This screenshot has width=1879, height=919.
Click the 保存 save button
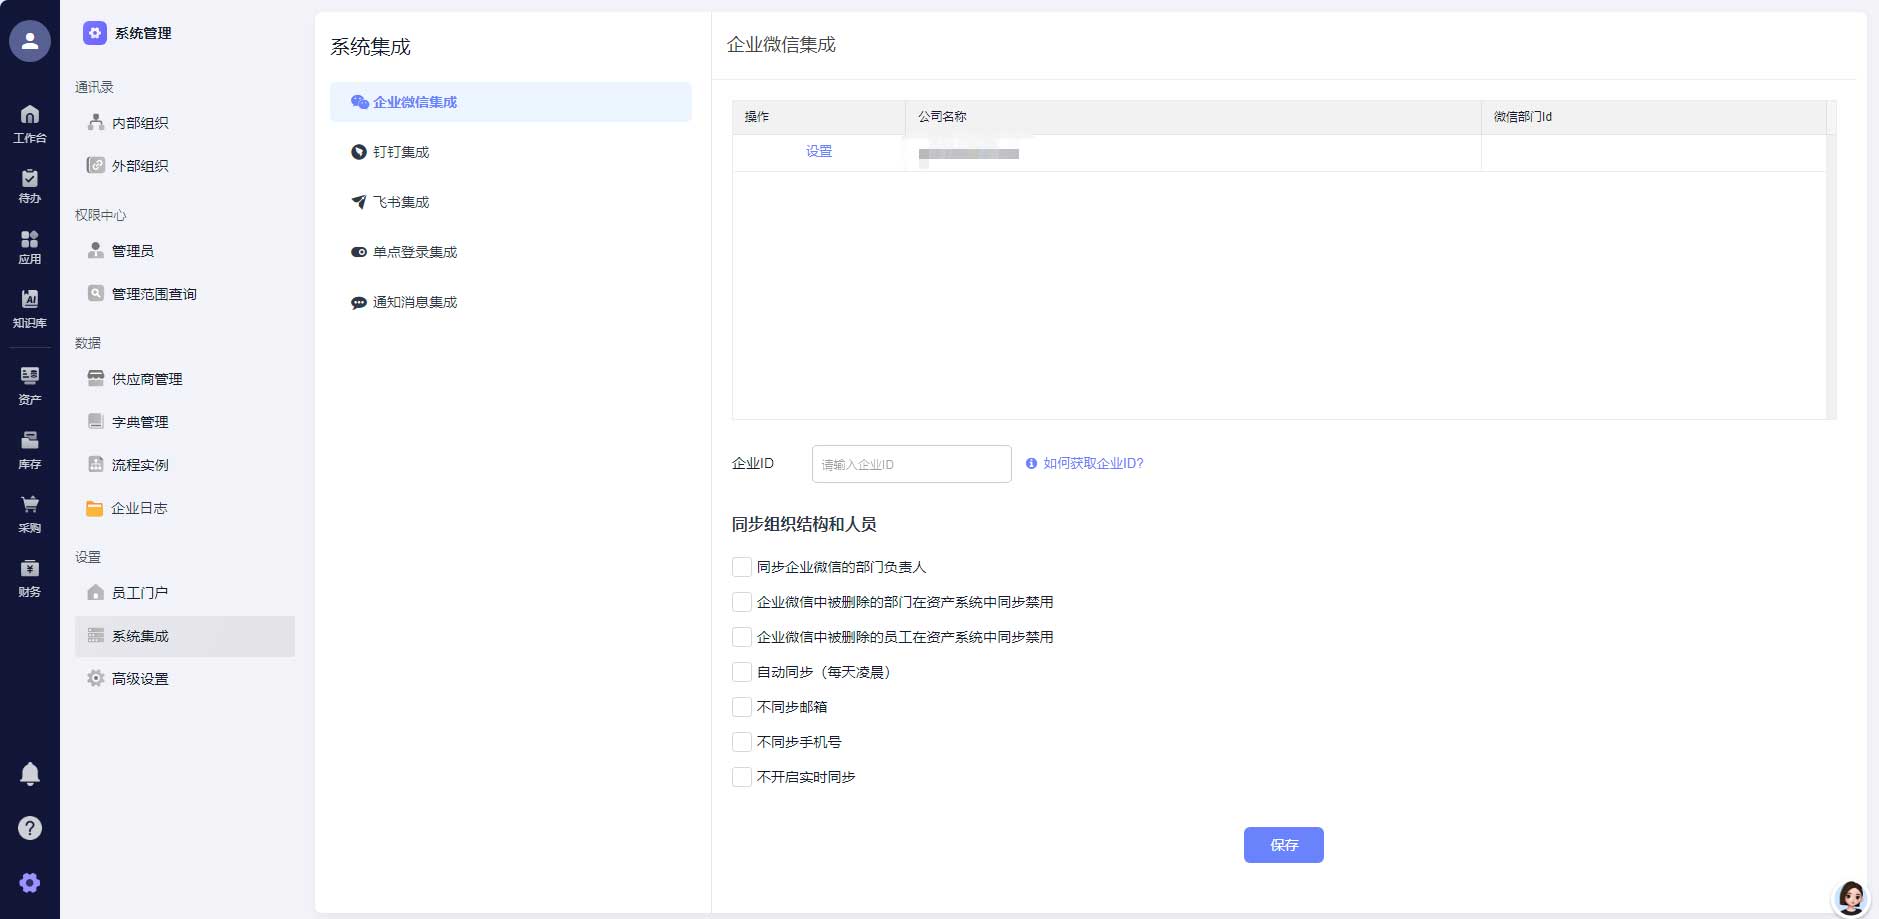pos(1283,844)
